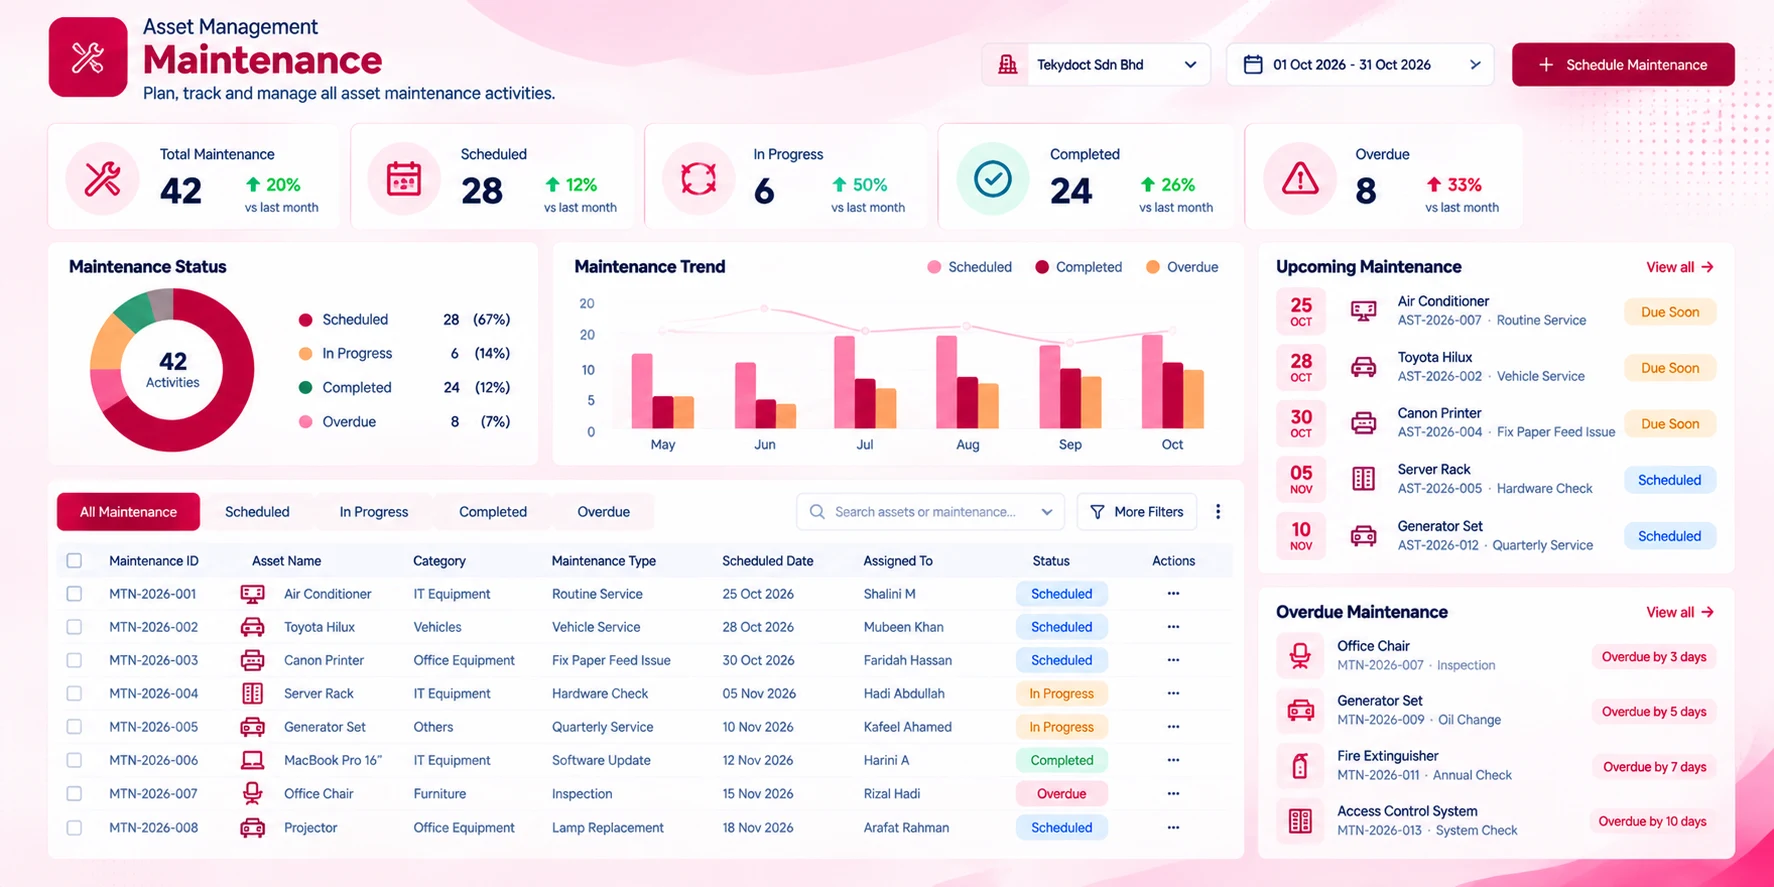Click the Search assets or maintenance field
This screenshot has height=887, width=1774.
[x=930, y=512]
